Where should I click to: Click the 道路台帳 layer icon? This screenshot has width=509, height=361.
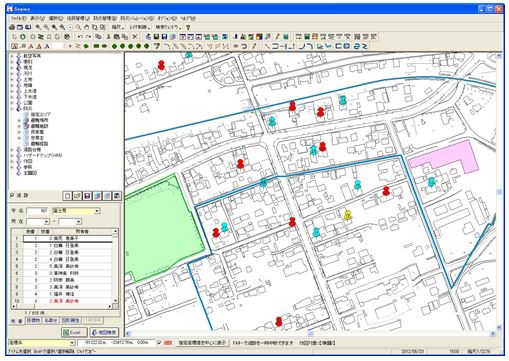tap(19, 149)
